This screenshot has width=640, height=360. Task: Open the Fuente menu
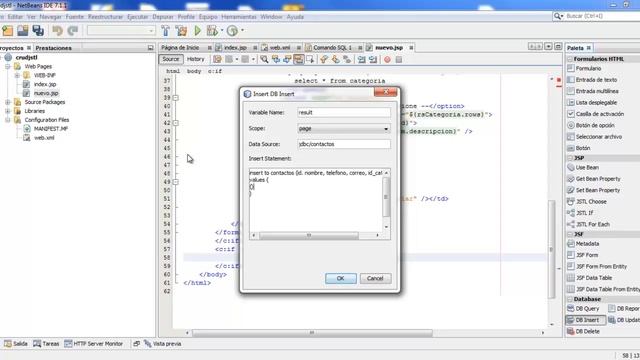tap(74, 17)
